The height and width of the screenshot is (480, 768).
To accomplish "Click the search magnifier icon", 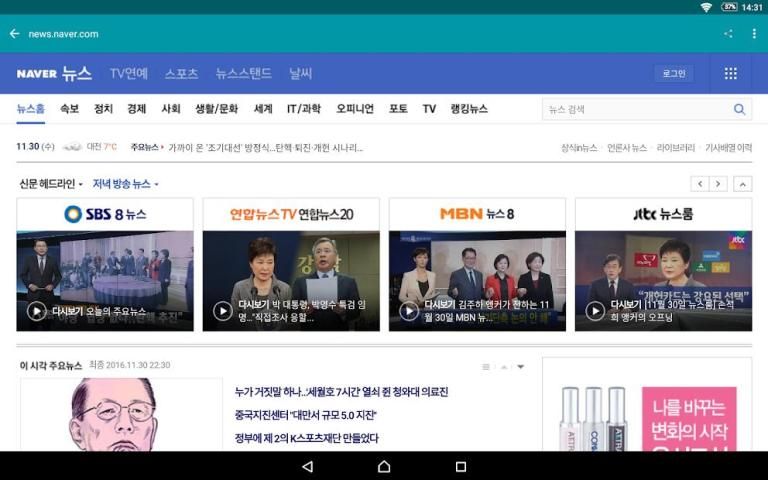I will 739,109.
